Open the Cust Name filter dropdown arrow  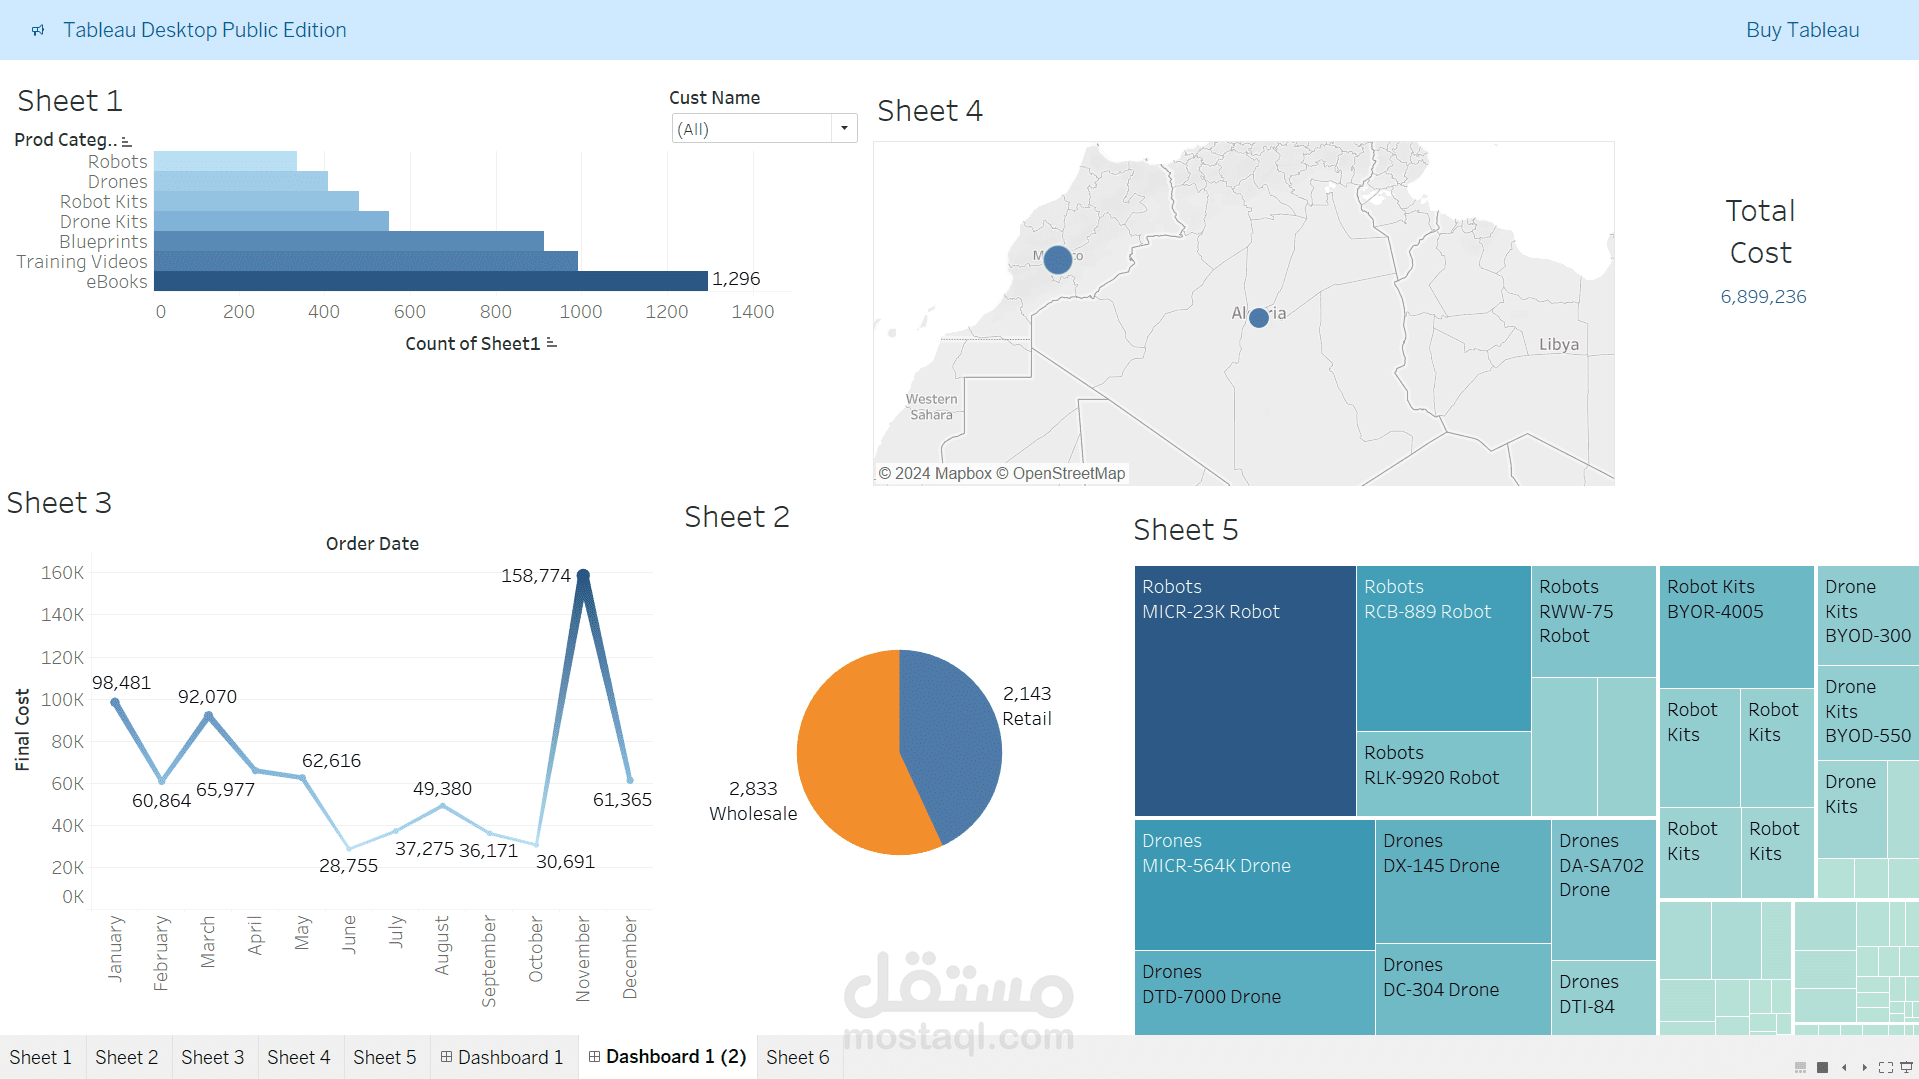tap(845, 128)
